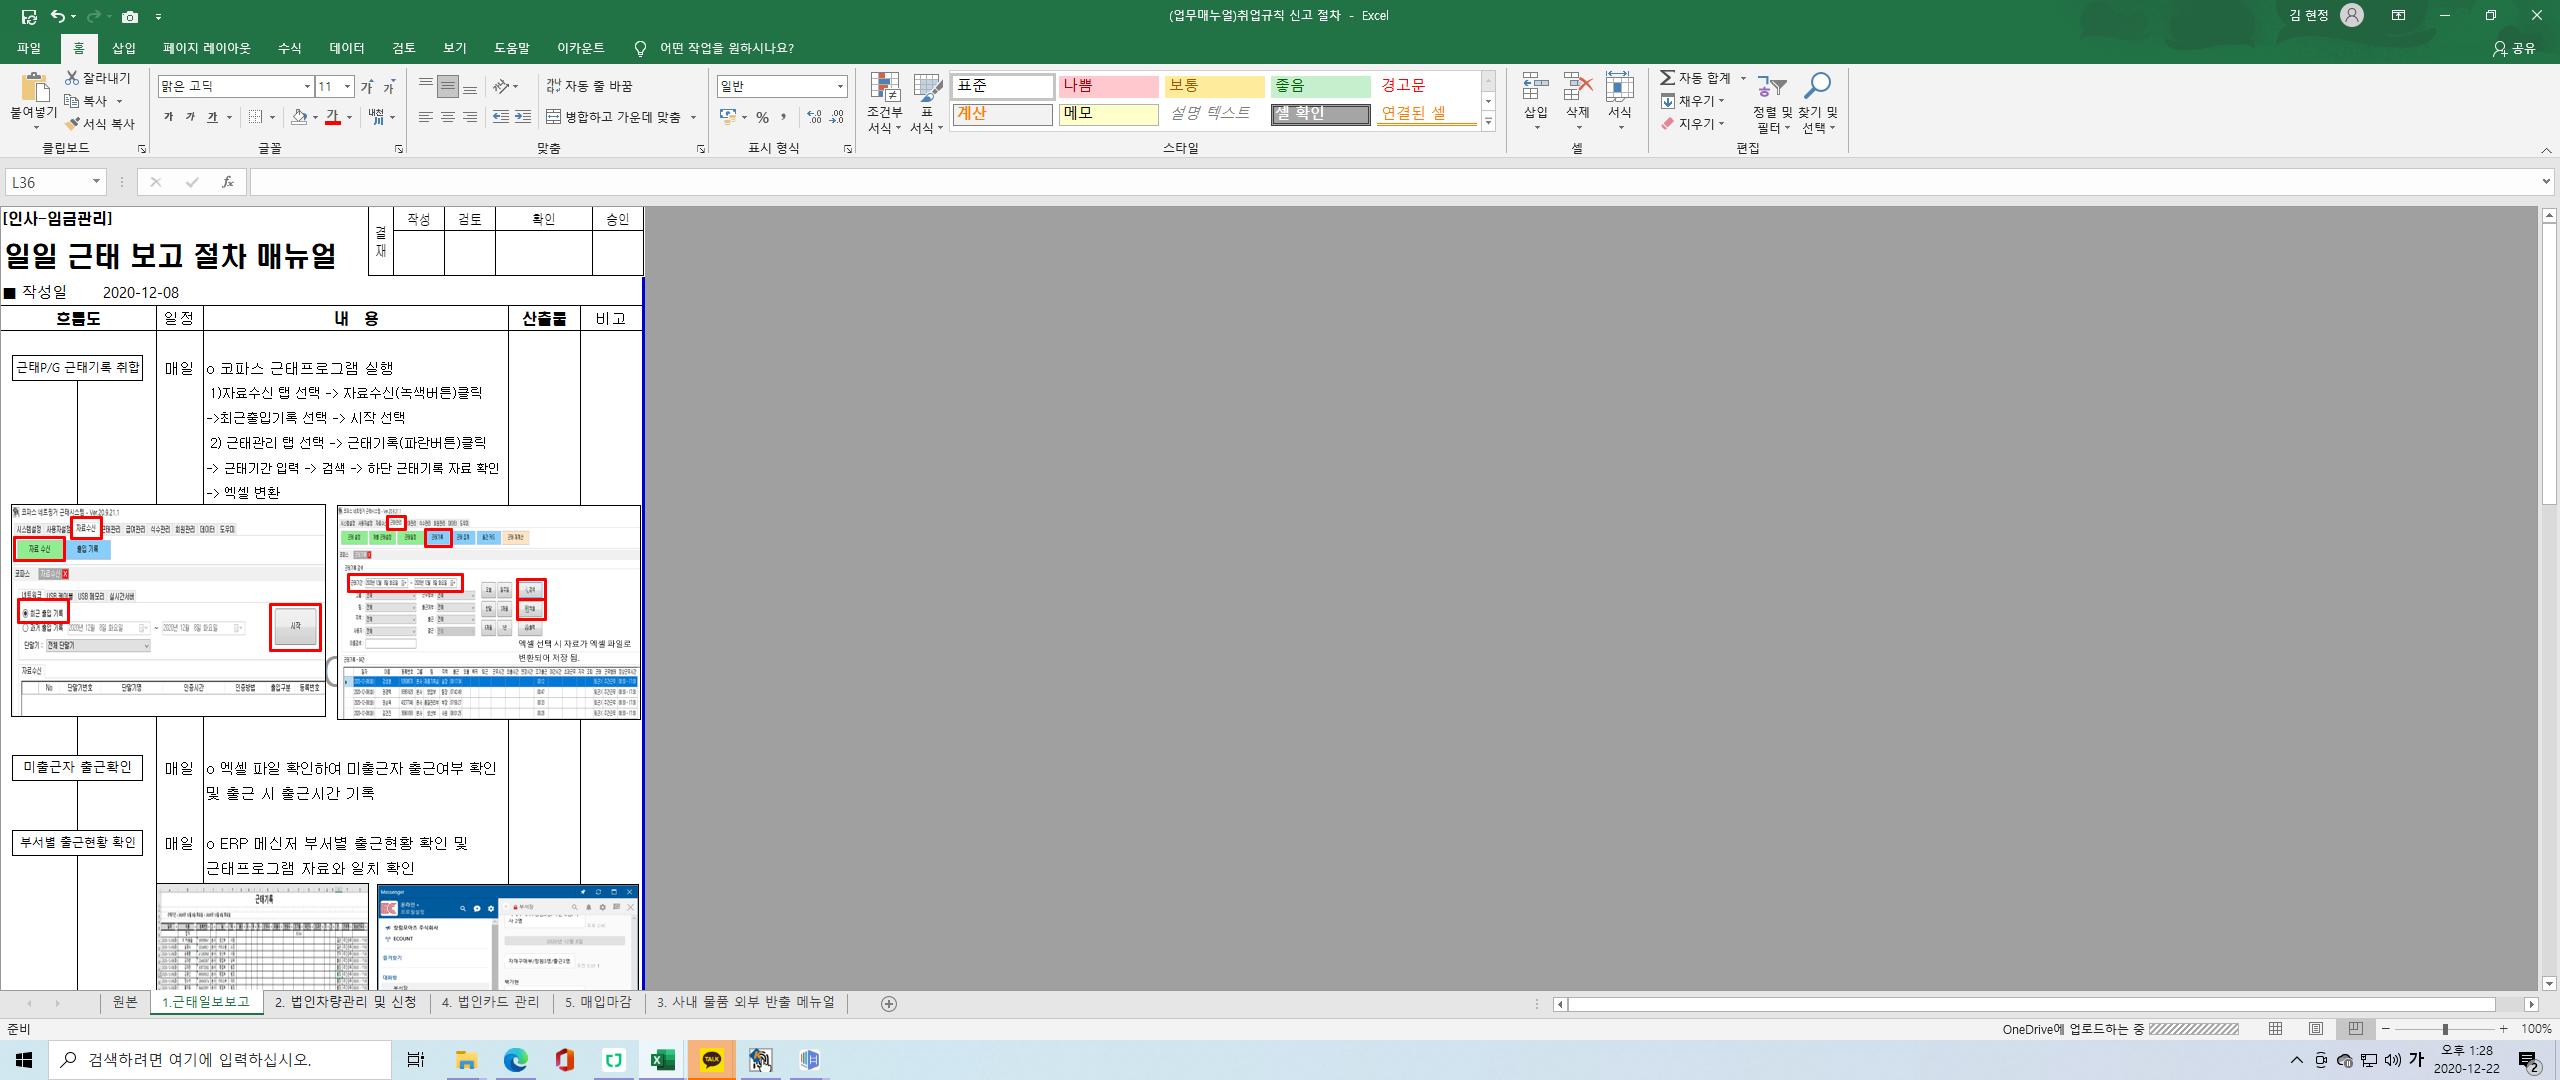
Task: Click the Percent Style icon
Action: [x=763, y=117]
